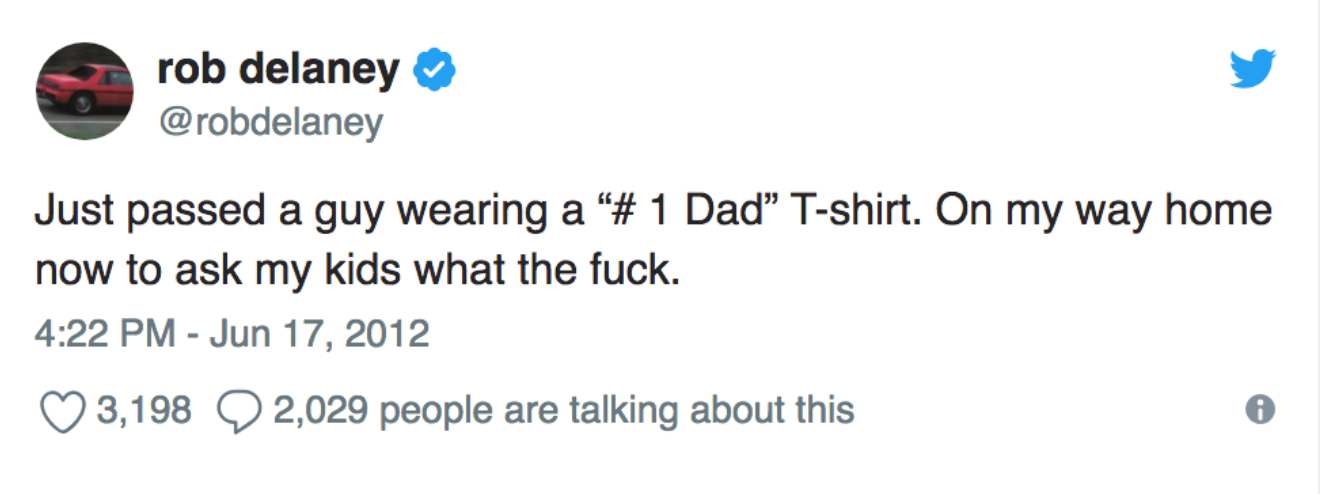Click the Twitter bird logo
Screen dimensions: 1322x494
[1251, 69]
